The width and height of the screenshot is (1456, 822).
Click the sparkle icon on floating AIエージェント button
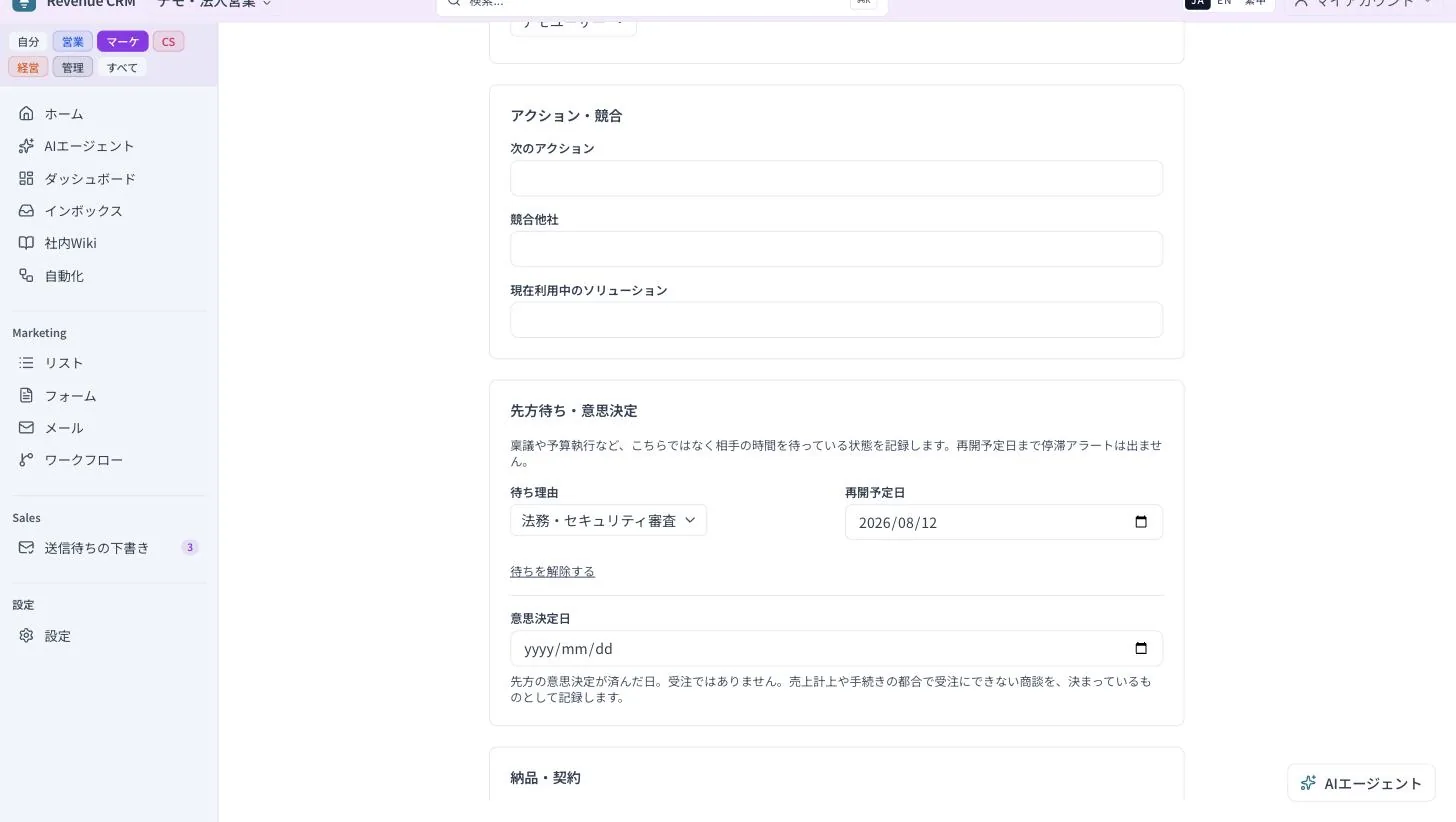[x=1308, y=783]
